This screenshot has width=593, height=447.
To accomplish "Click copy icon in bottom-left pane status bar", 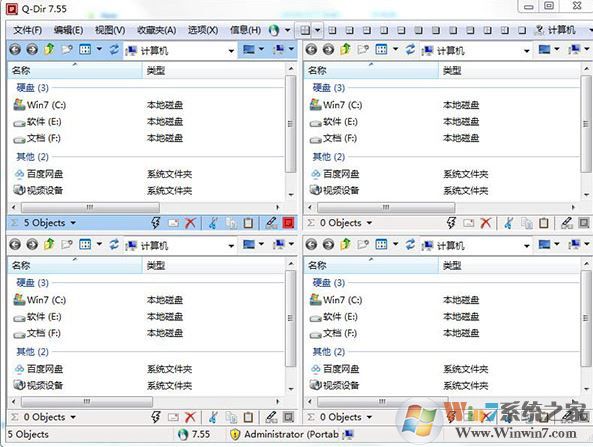I will [x=231, y=417].
